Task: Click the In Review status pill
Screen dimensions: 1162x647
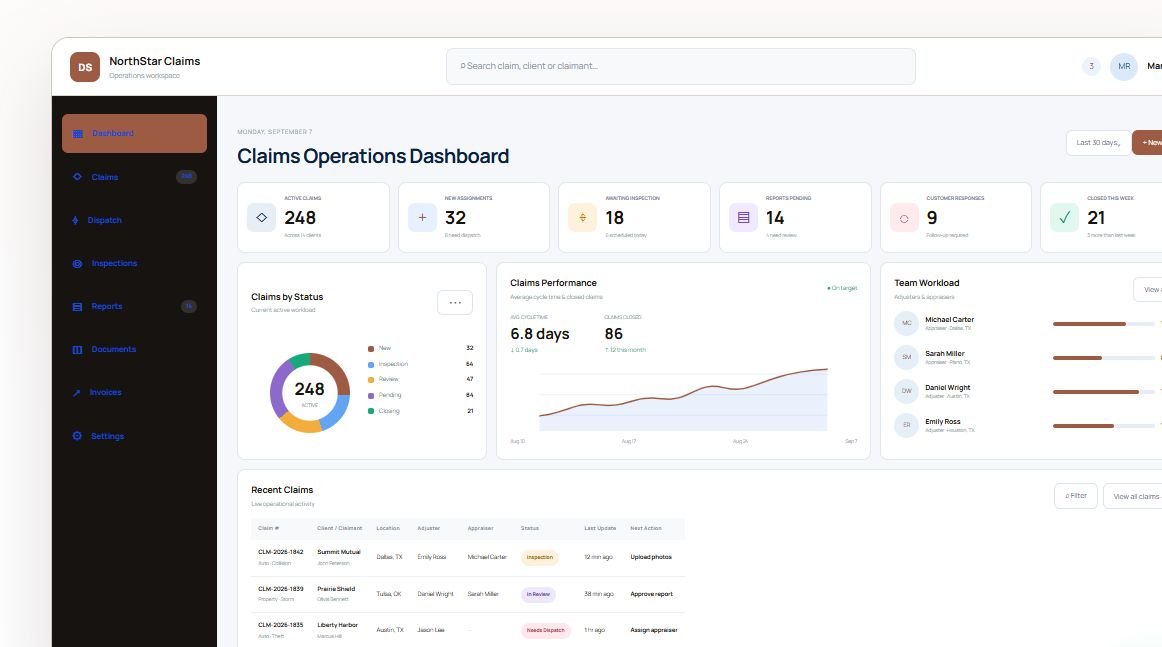Action: point(538,594)
